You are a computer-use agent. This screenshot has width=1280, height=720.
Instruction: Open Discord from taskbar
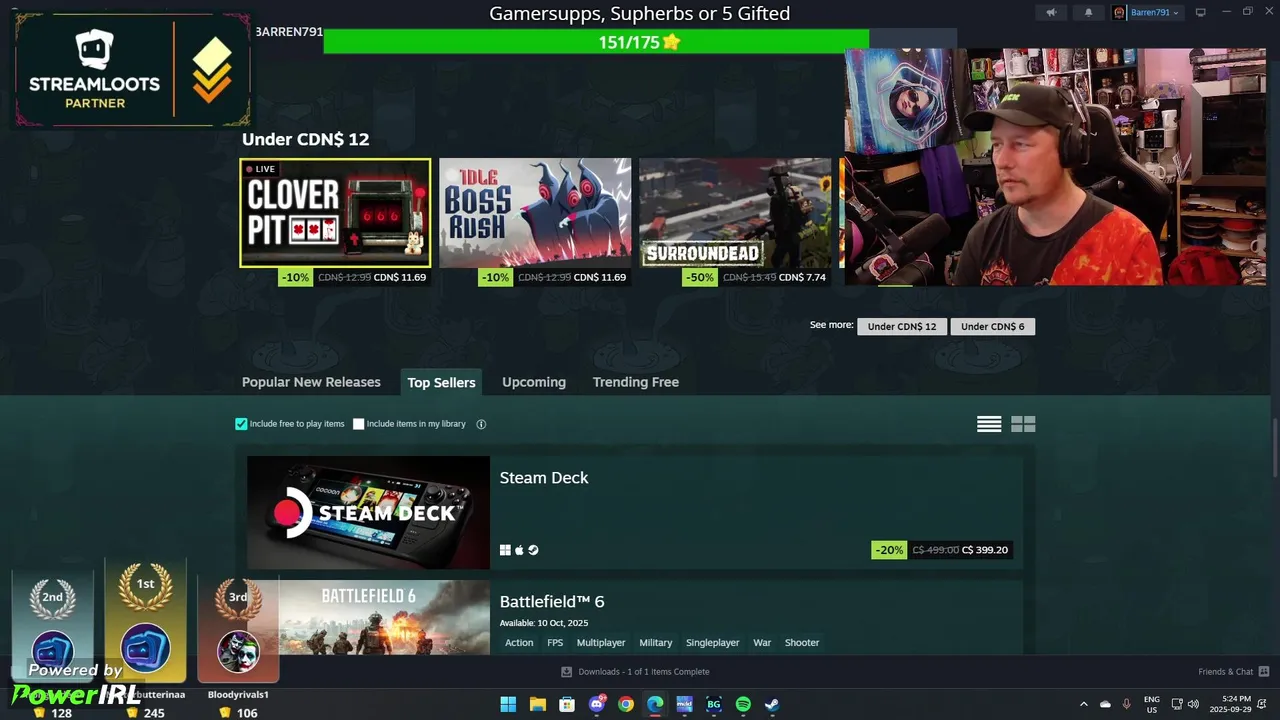597,704
